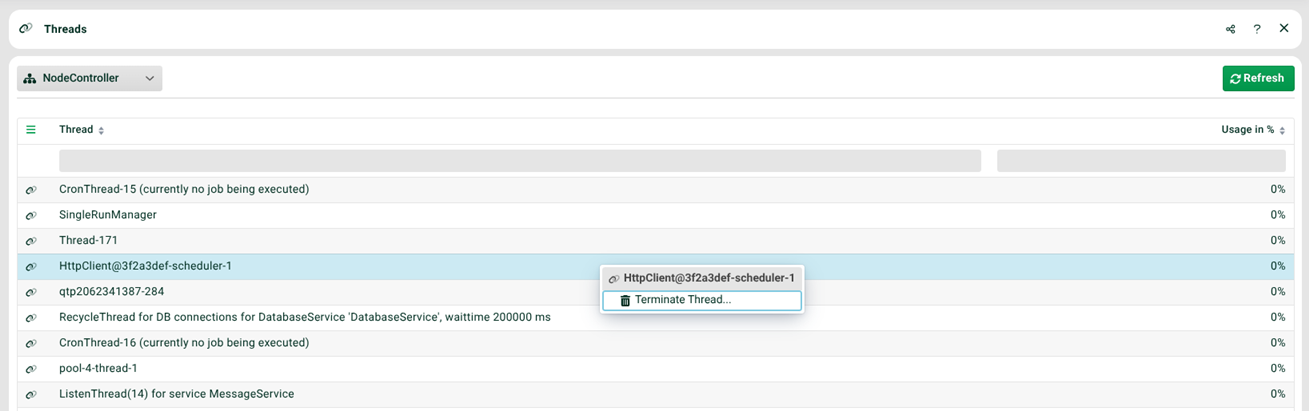1309x411 pixels.
Task: Close the Threads panel
Action: point(1284,28)
